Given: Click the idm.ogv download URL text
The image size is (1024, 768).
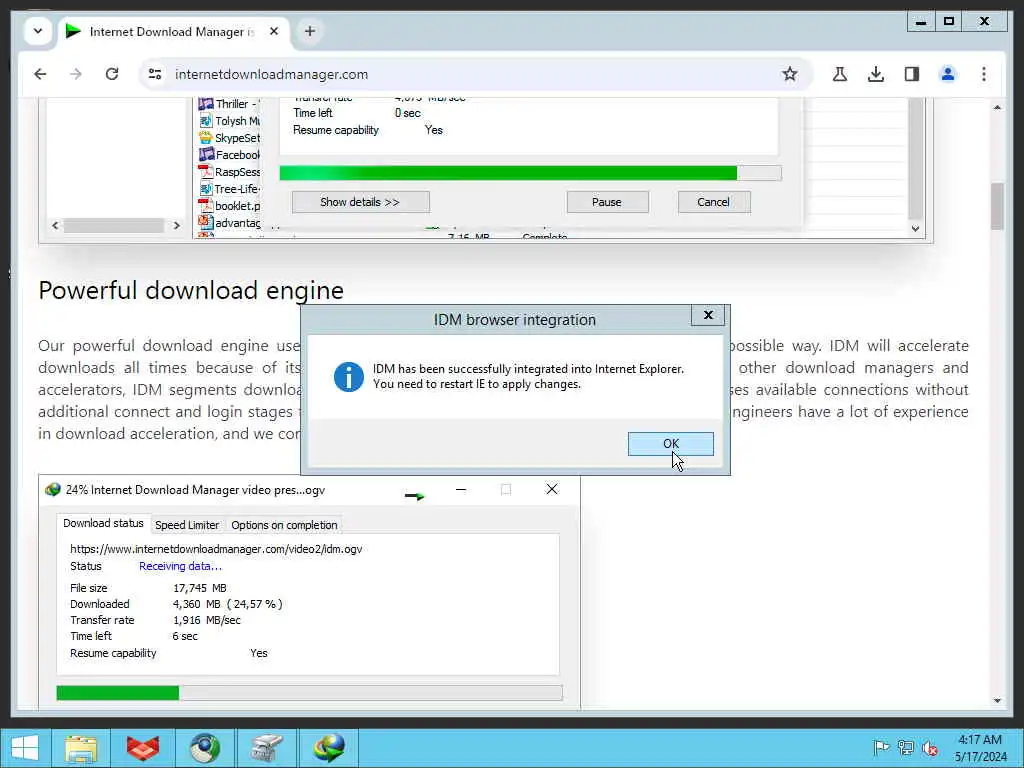Looking at the screenshot, I should click(216, 549).
